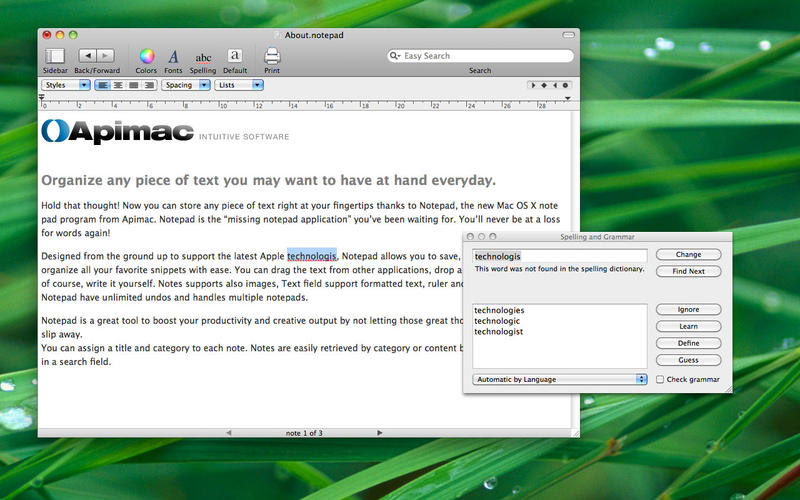Click the Ignore button
The height and width of the screenshot is (500, 800).
pyautogui.click(x=688, y=310)
